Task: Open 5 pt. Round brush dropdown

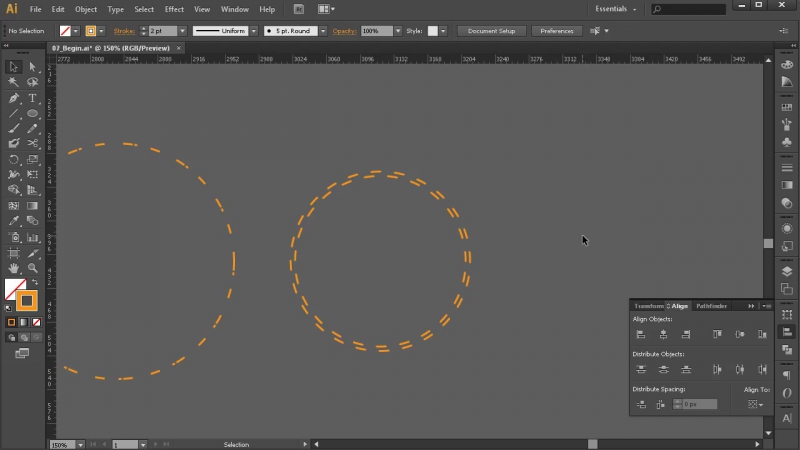Action: (x=323, y=31)
